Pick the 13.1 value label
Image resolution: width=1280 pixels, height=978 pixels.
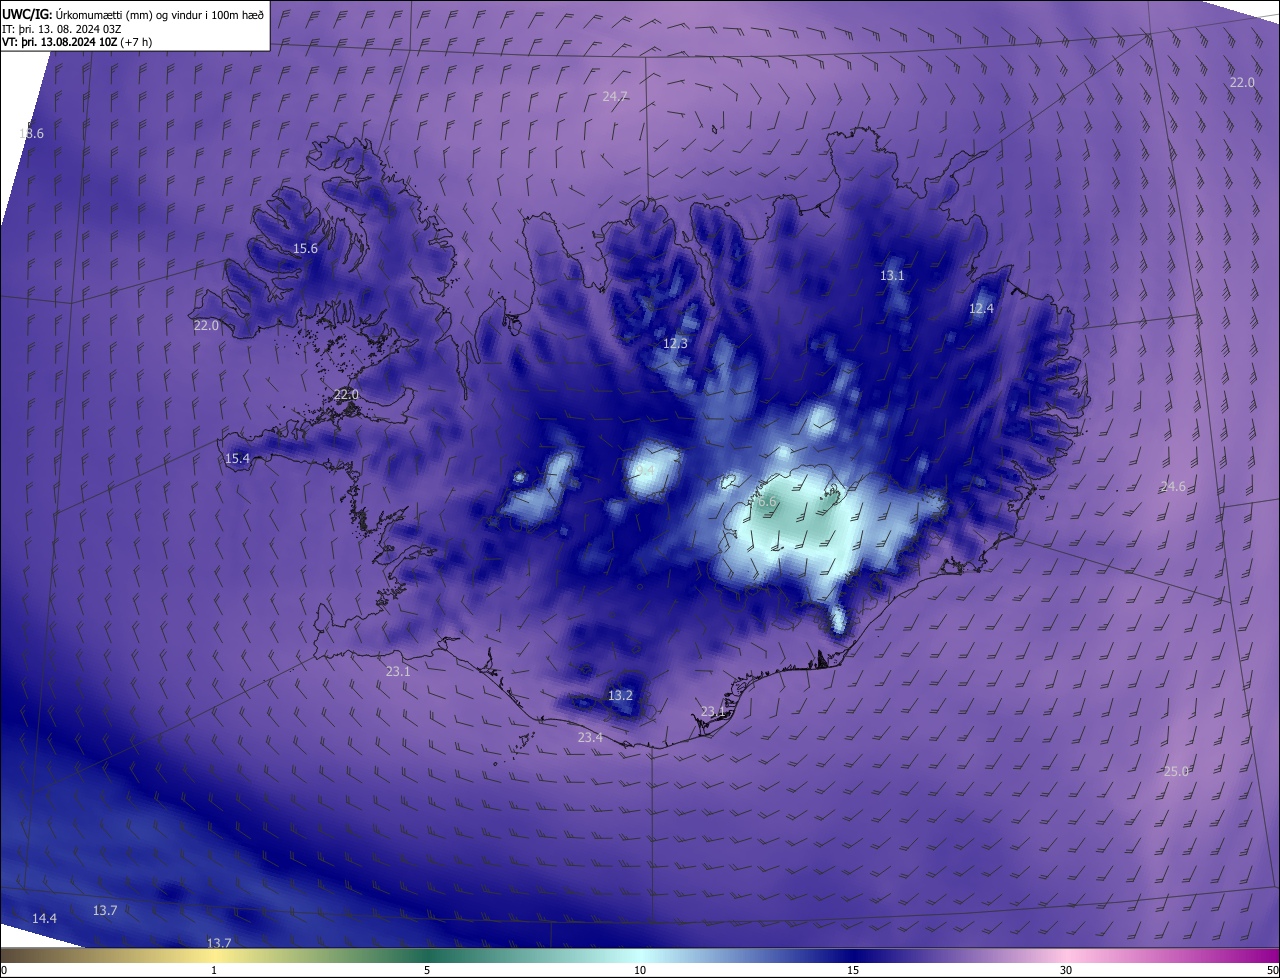tap(892, 276)
